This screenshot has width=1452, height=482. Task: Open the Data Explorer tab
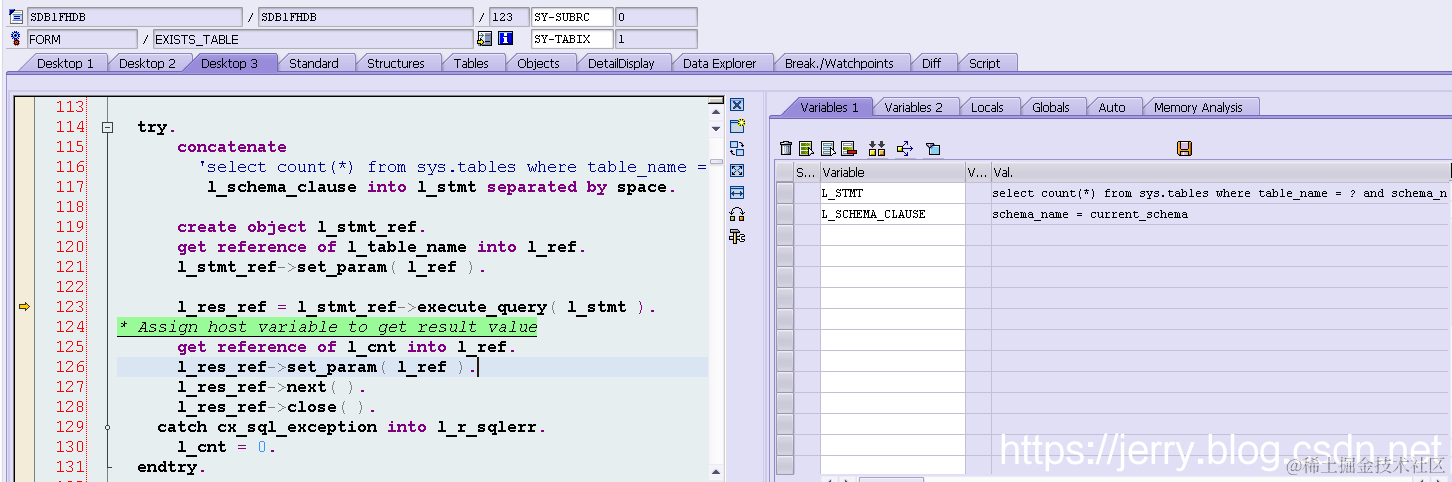720,63
